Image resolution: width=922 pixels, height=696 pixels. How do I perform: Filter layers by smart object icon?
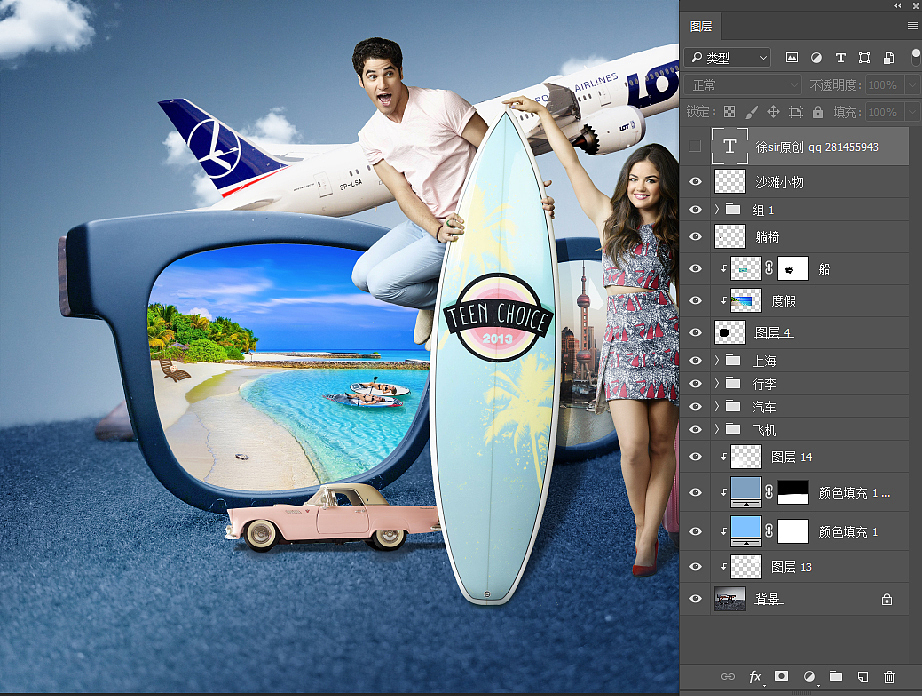[888, 58]
